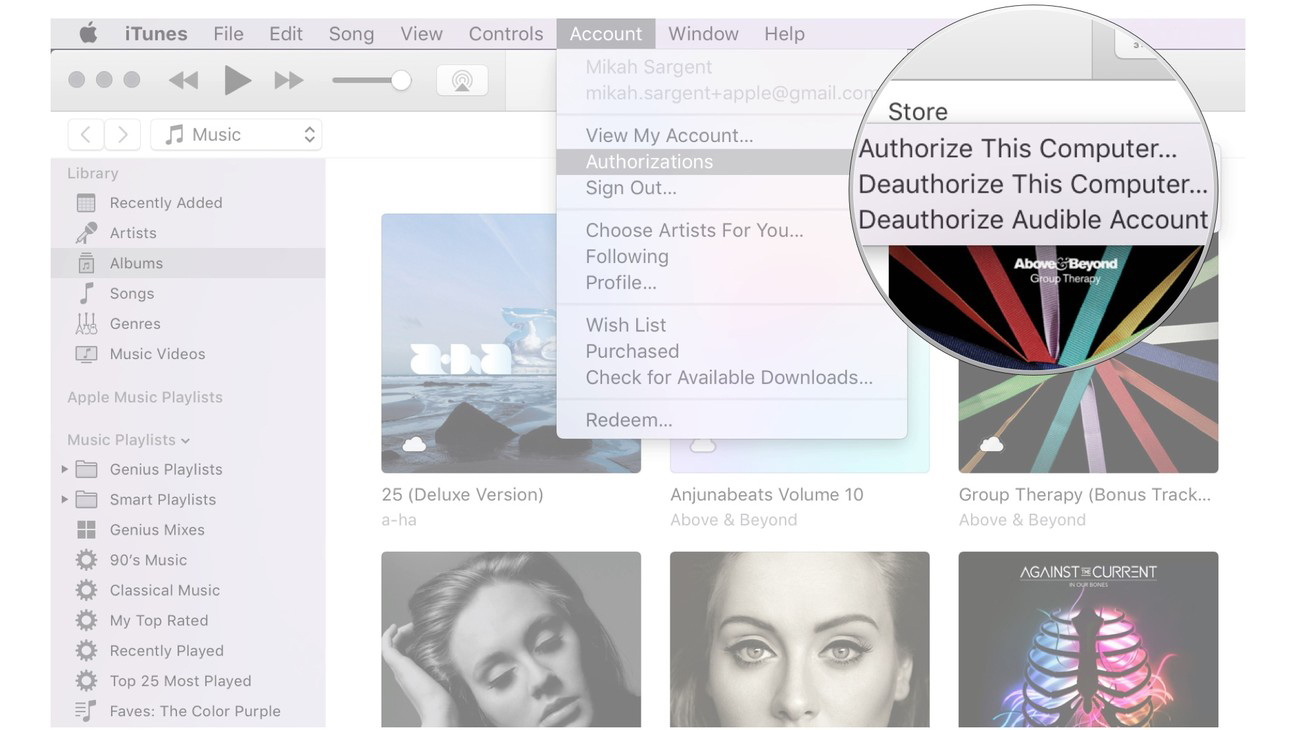Choose Deauthorize This Computer… option
Viewport: 1297px width, 730px height.
coord(1033,185)
